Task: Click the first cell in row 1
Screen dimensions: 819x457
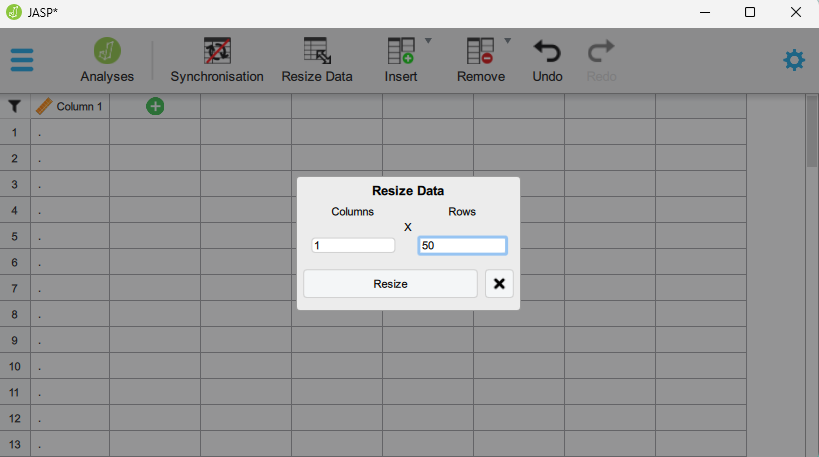Action: pos(70,132)
